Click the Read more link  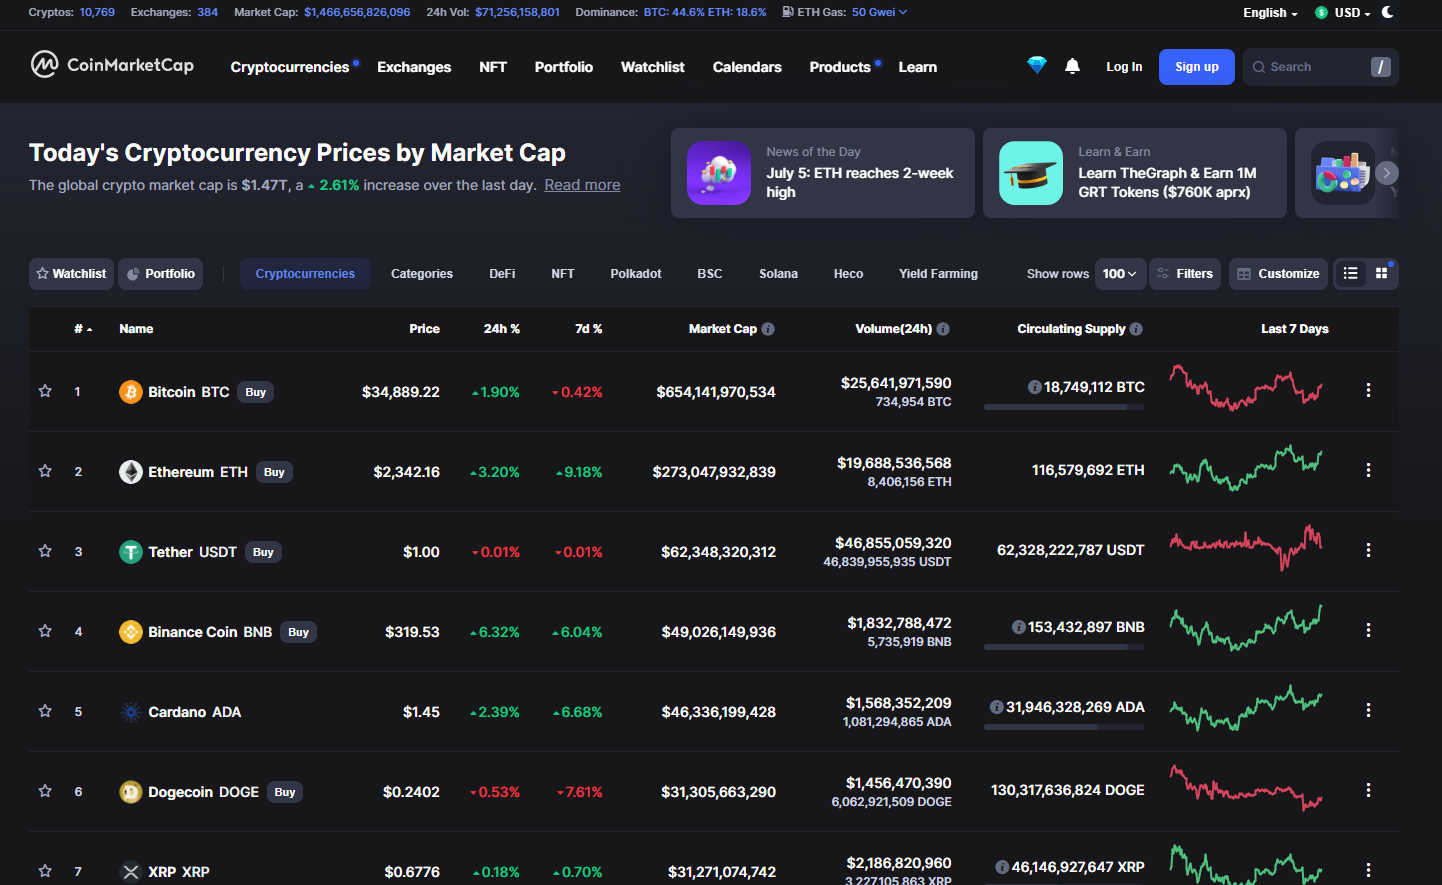[582, 185]
